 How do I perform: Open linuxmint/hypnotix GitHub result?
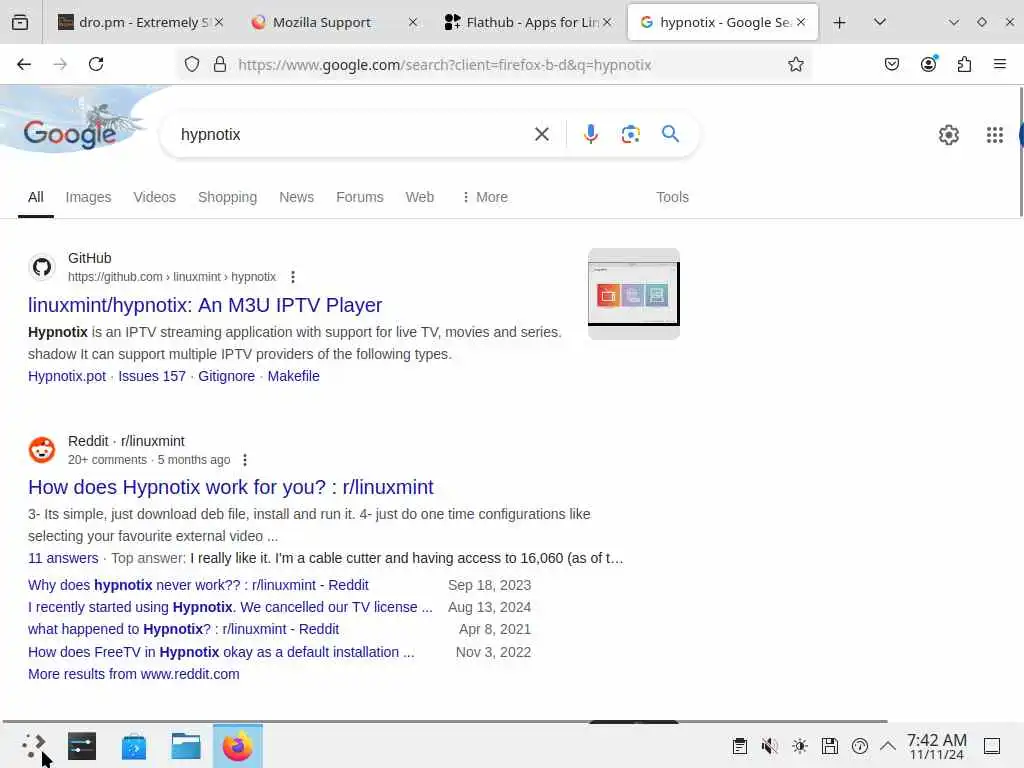tap(205, 305)
